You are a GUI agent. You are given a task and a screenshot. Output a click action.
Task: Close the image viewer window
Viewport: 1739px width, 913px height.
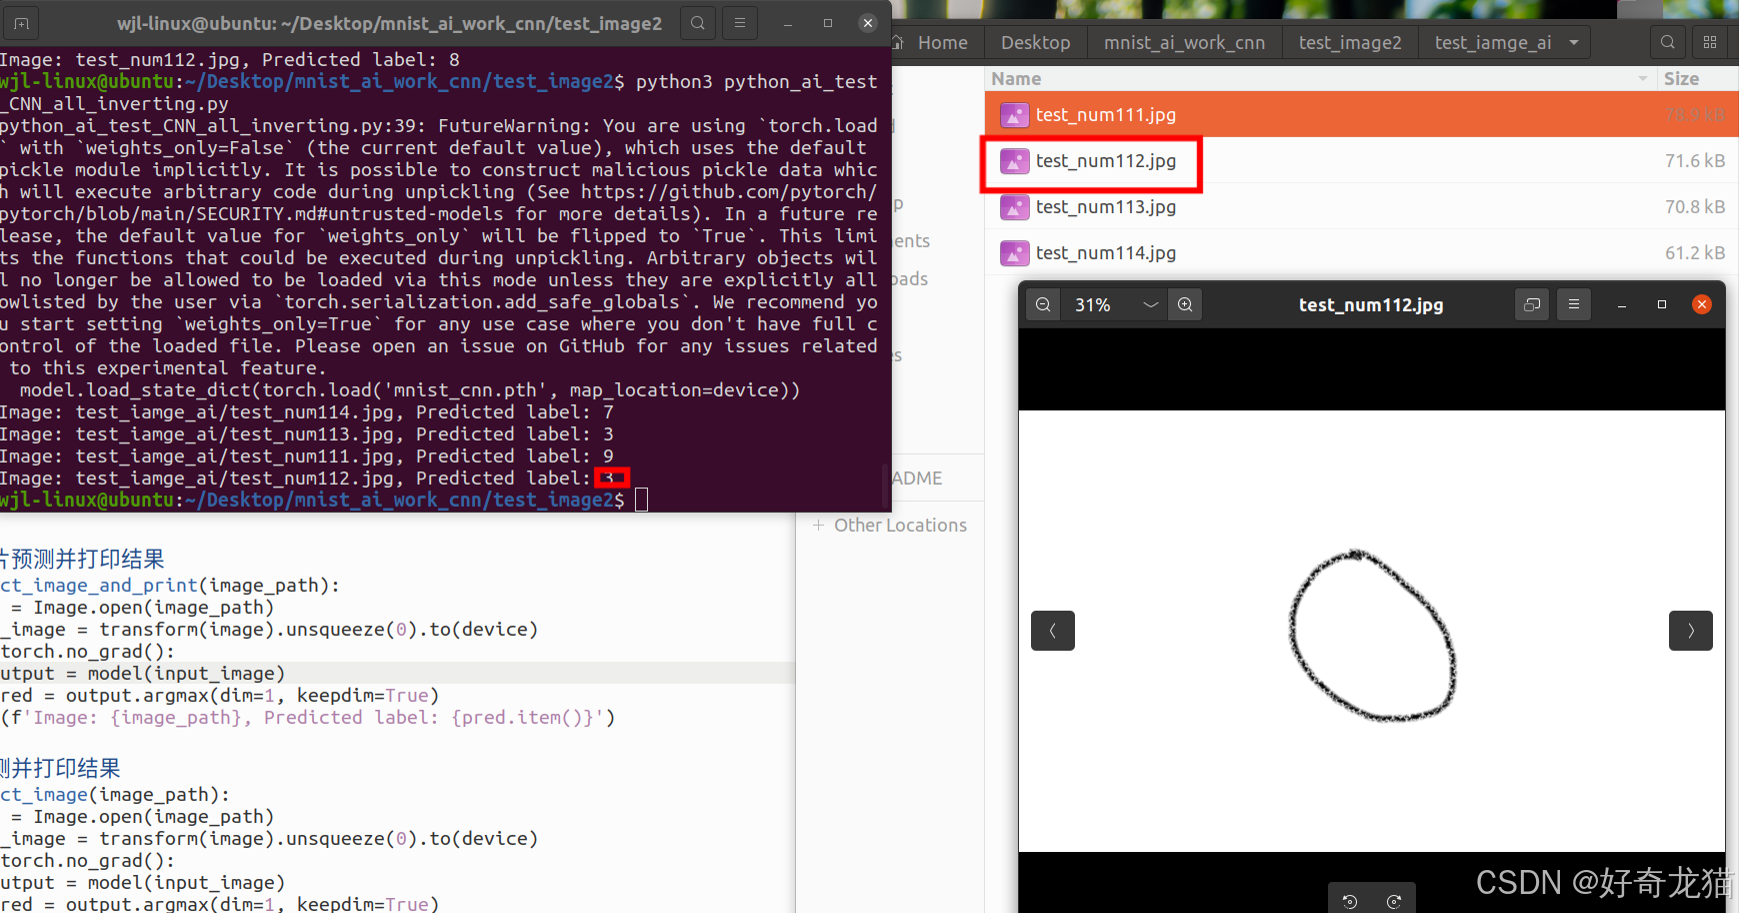1702,305
